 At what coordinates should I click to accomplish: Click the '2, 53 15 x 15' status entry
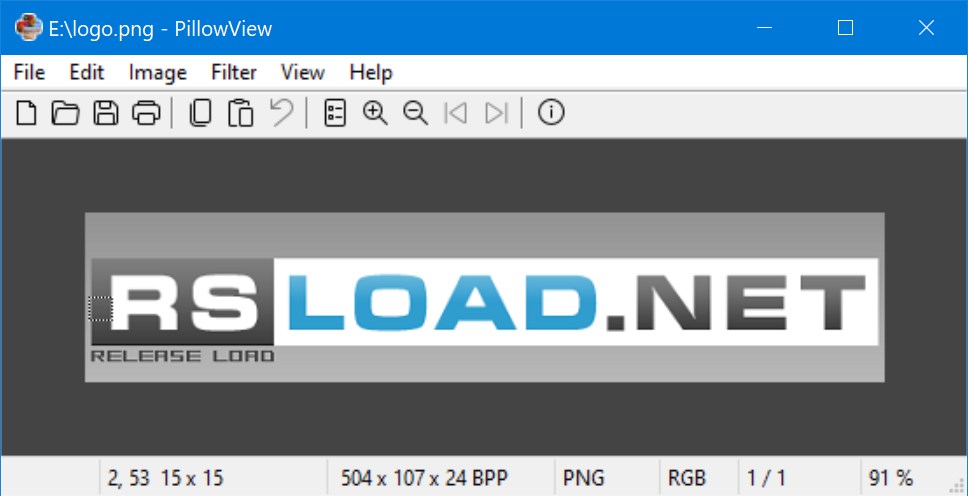165,477
